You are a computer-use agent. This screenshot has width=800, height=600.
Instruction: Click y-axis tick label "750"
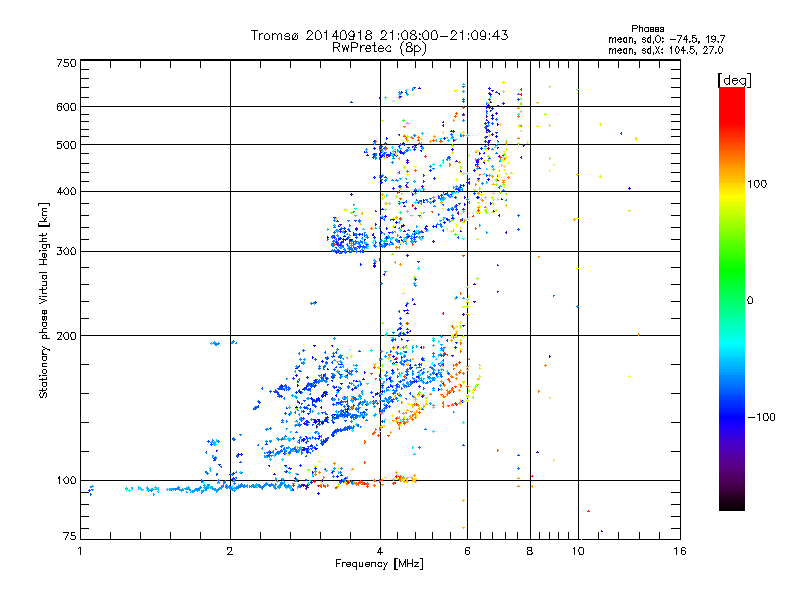(67, 63)
